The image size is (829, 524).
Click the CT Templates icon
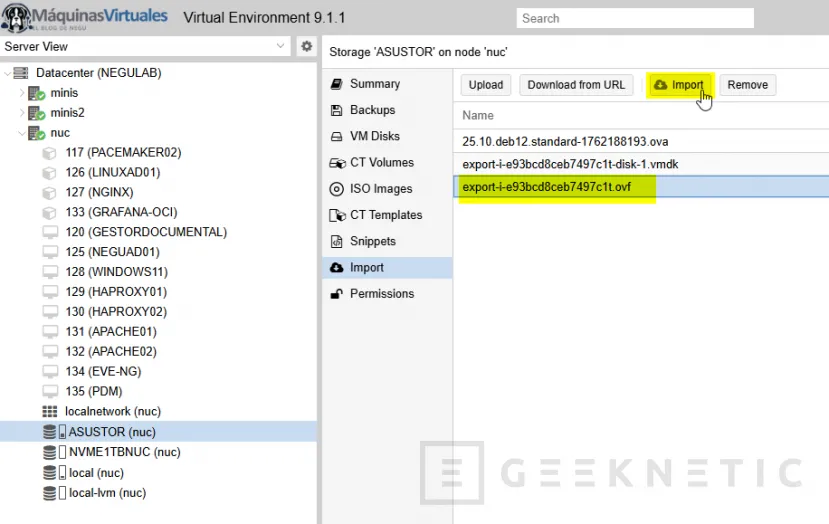pyautogui.click(x=337, y=215)
